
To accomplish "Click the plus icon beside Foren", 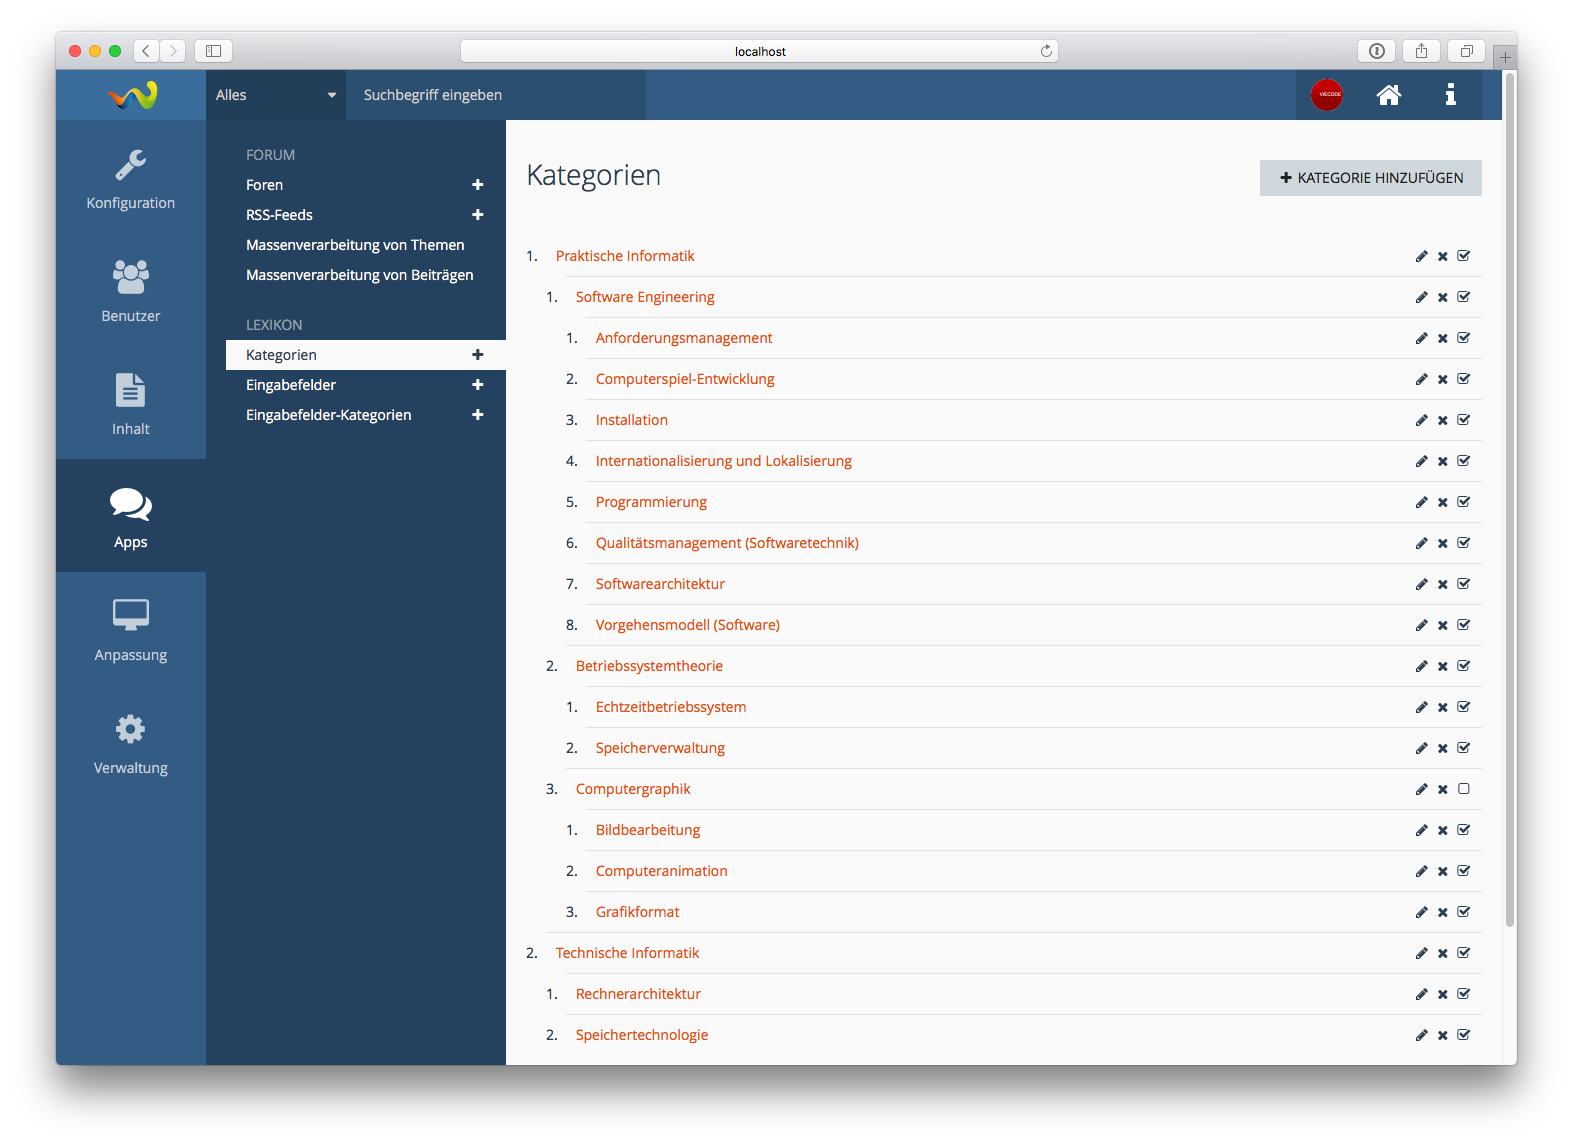I will (477, 185).
